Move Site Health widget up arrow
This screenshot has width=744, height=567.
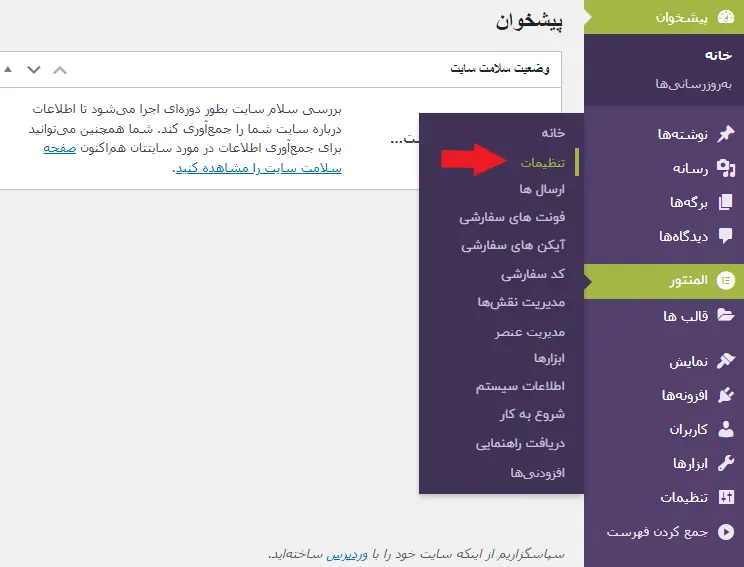[60, 70]
